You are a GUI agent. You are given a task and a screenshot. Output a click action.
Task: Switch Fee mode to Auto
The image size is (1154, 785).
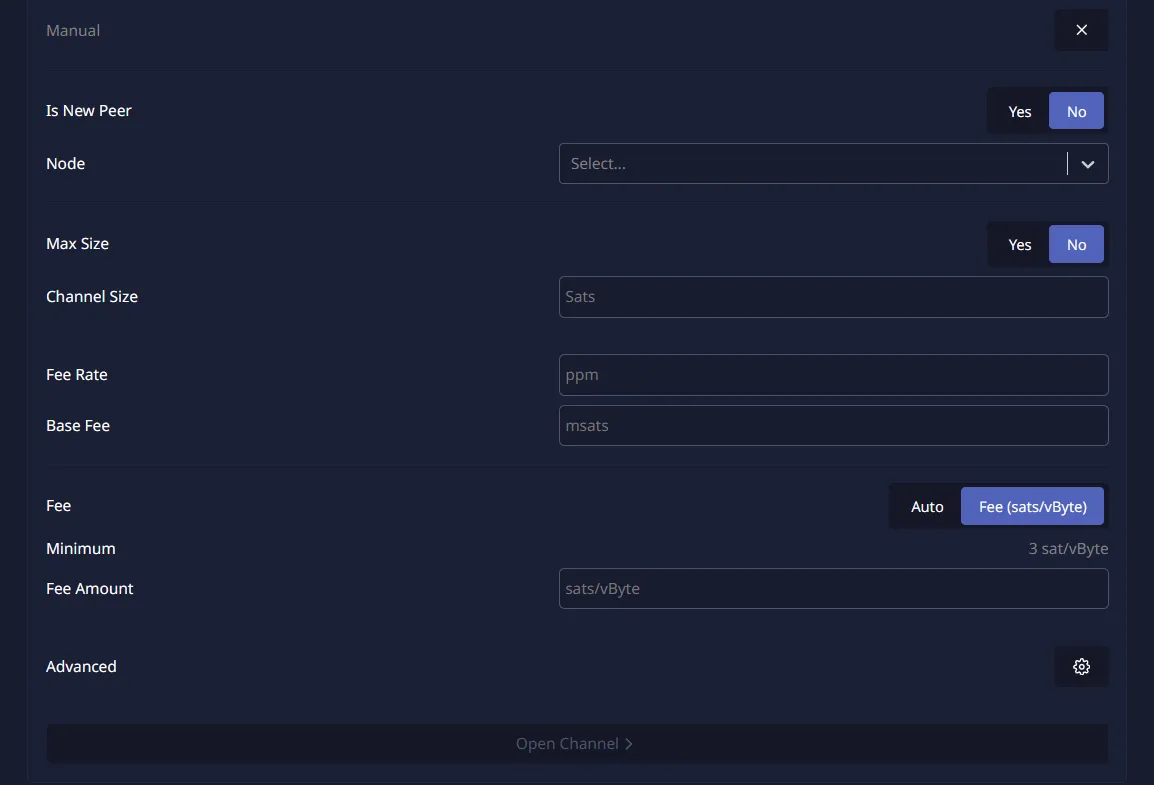(927, 506)
